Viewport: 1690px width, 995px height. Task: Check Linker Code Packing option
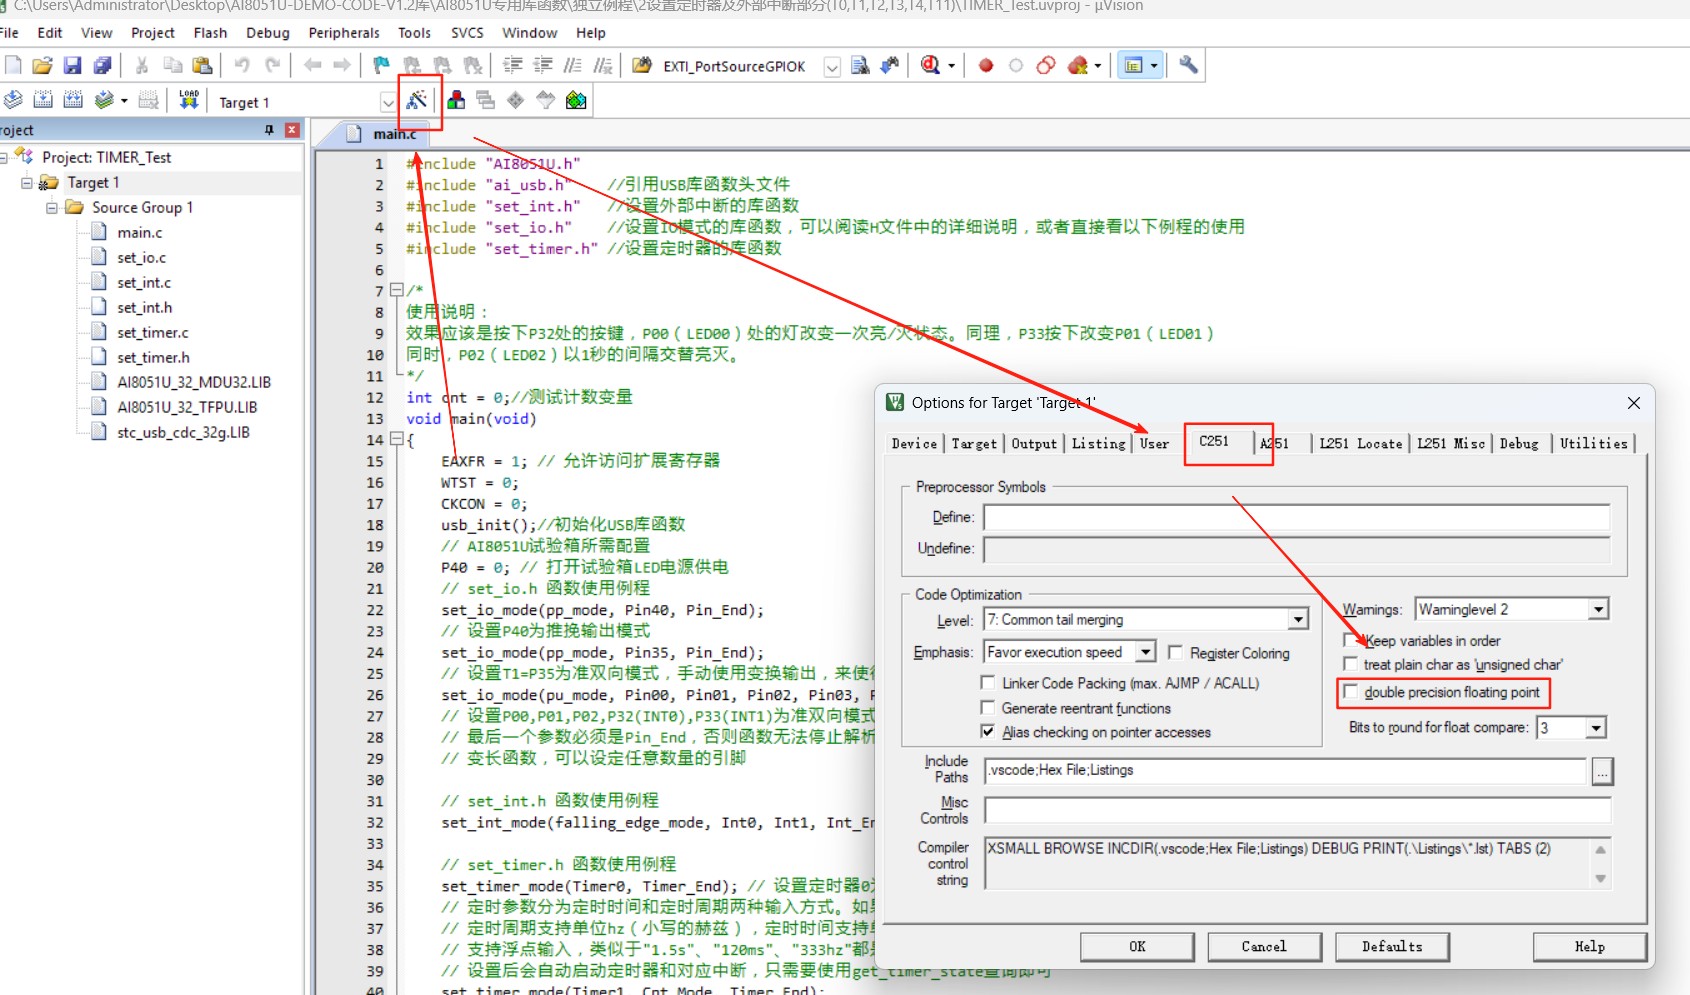tap(988, 683)
